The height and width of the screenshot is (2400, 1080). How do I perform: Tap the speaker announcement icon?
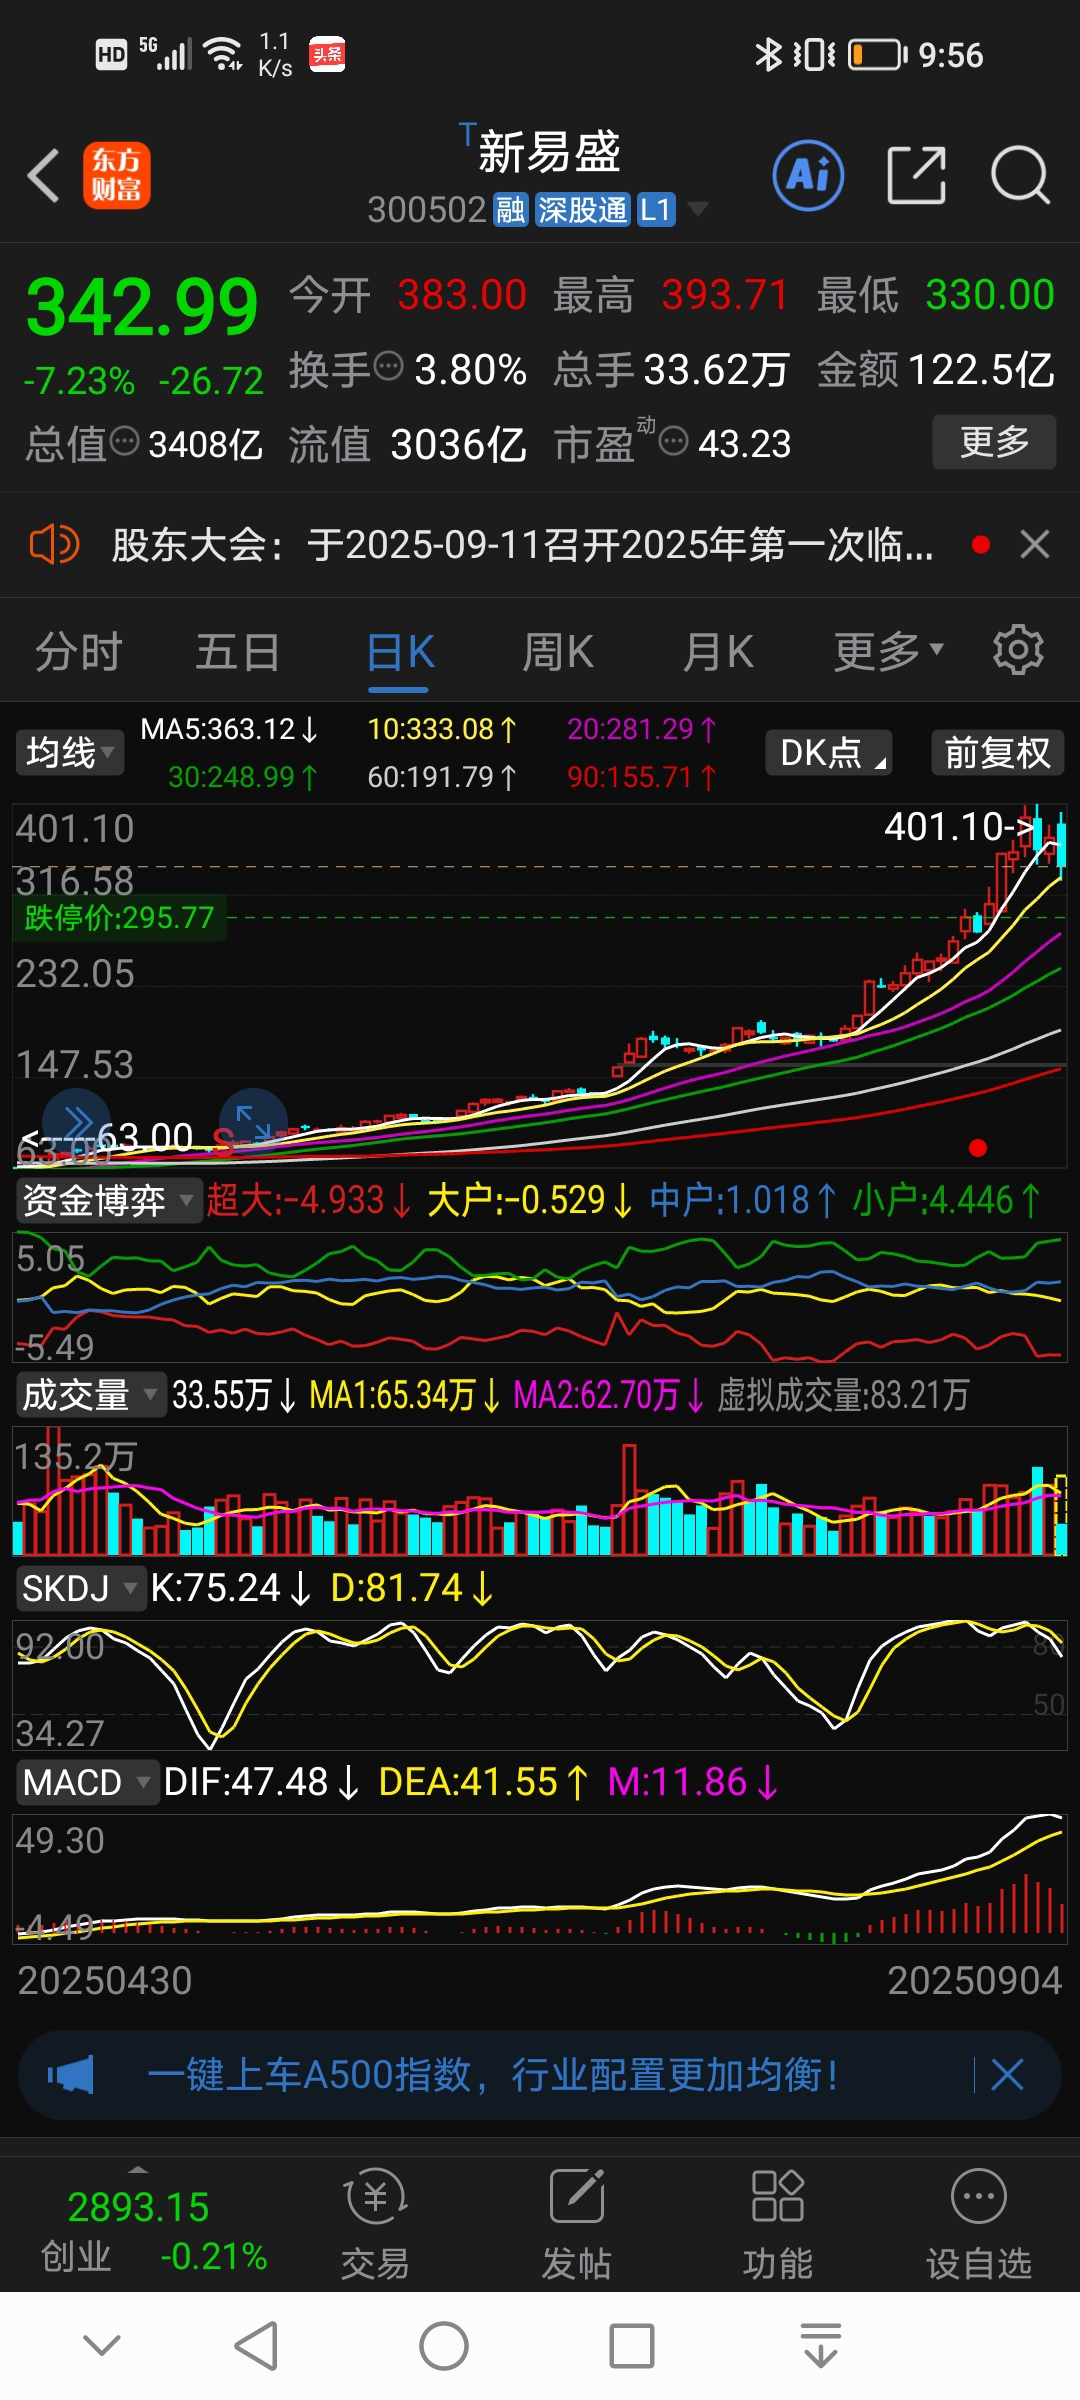coord(54,545)
